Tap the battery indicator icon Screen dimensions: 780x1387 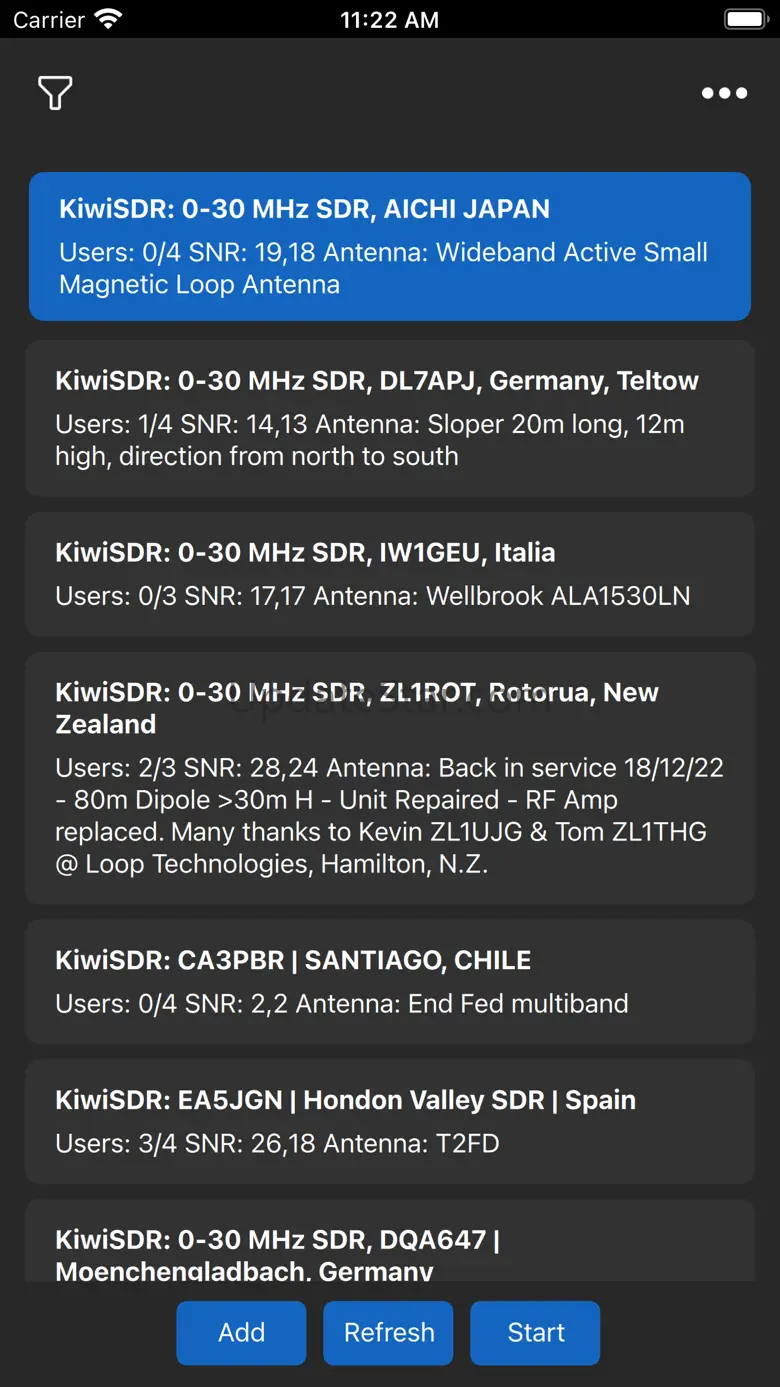[744, 19]
